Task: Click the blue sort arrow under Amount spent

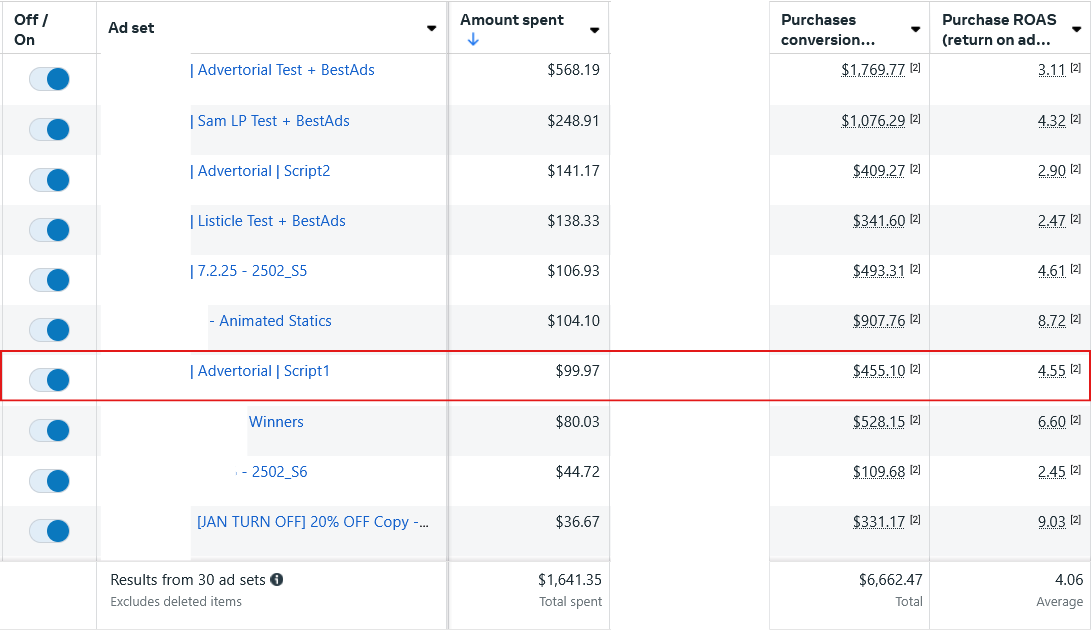Action: pos(473,40)
